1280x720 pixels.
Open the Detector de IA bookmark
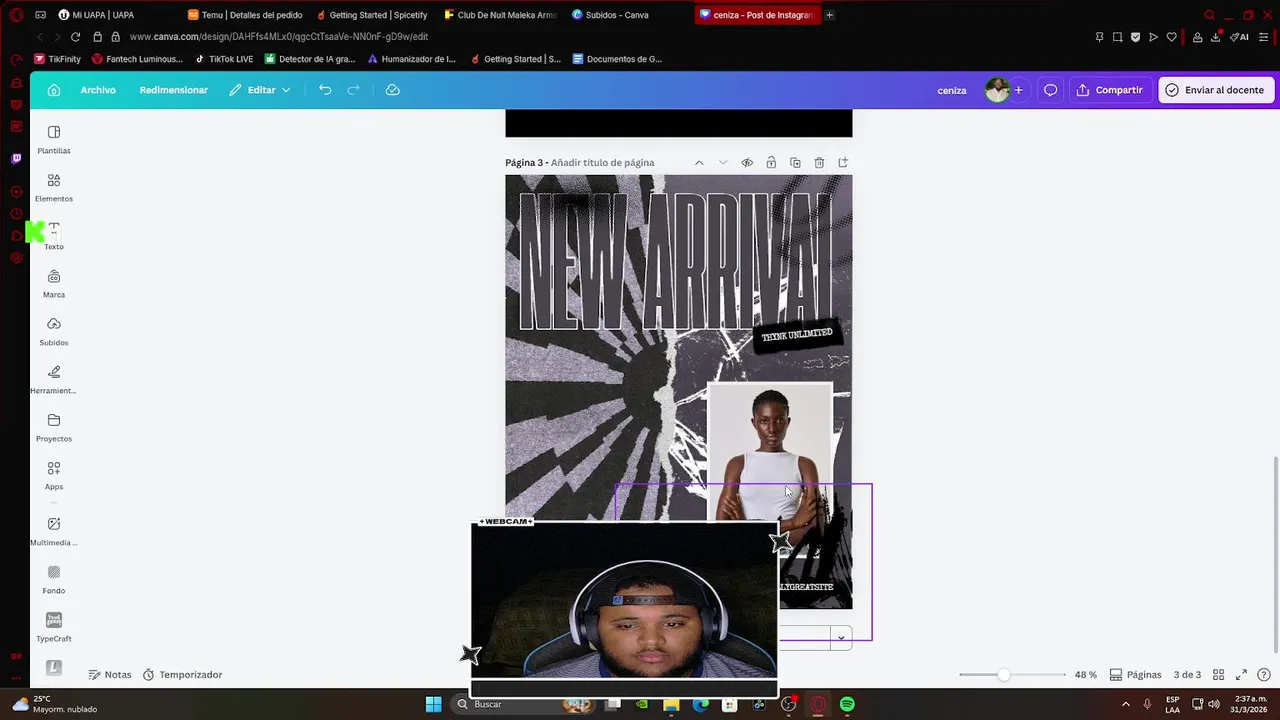(x=310, y=59)
